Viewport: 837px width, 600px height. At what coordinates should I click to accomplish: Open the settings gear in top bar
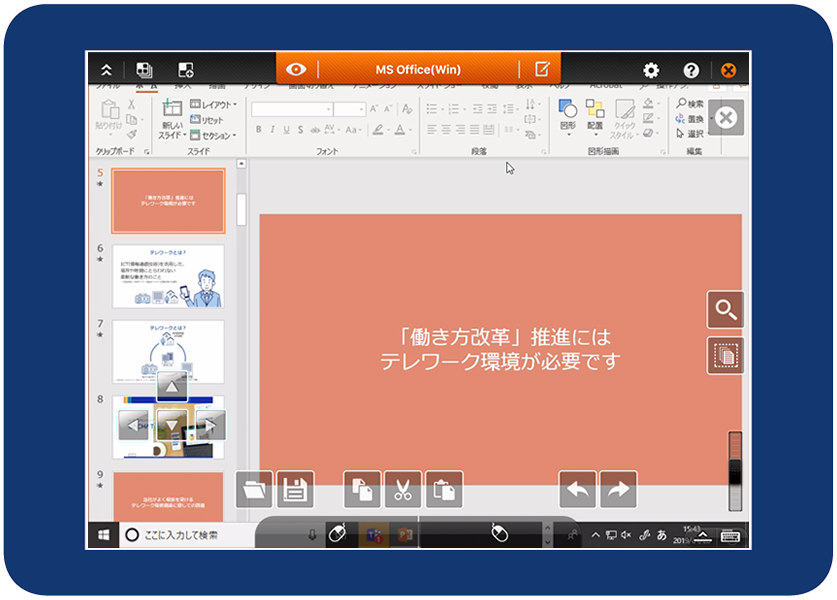point(651,70)
